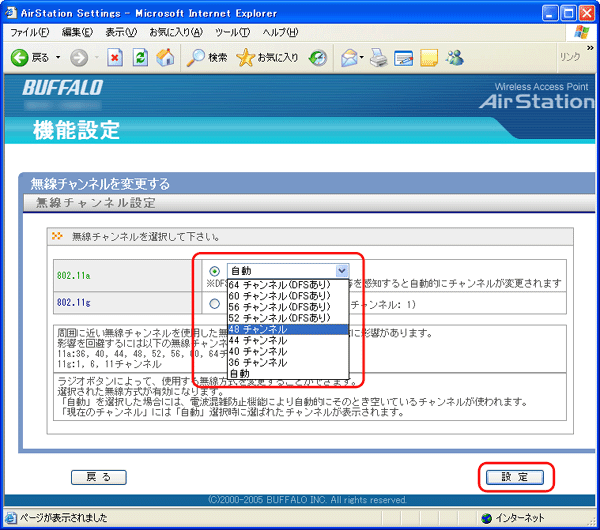Refresh the page with the Refresh icon
The width and height of the screenshot is (600, 530).
141,57
